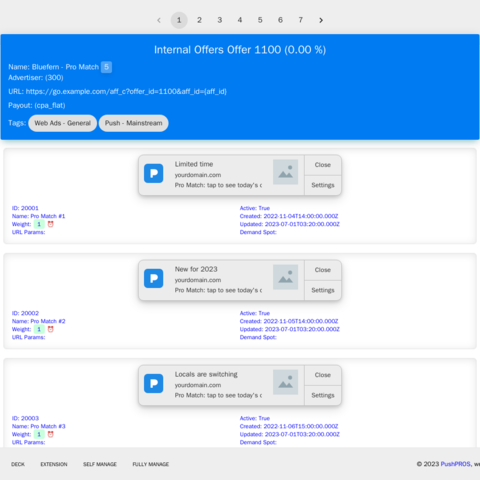Click weight badge 1 for Pro Match #1
This screenshot has width=480, height=480.
pos(39,224)
